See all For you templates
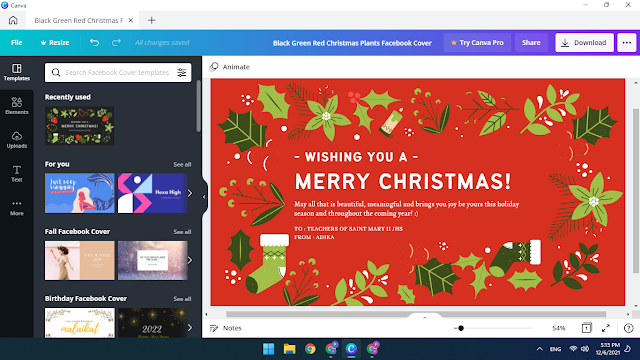 182,164
